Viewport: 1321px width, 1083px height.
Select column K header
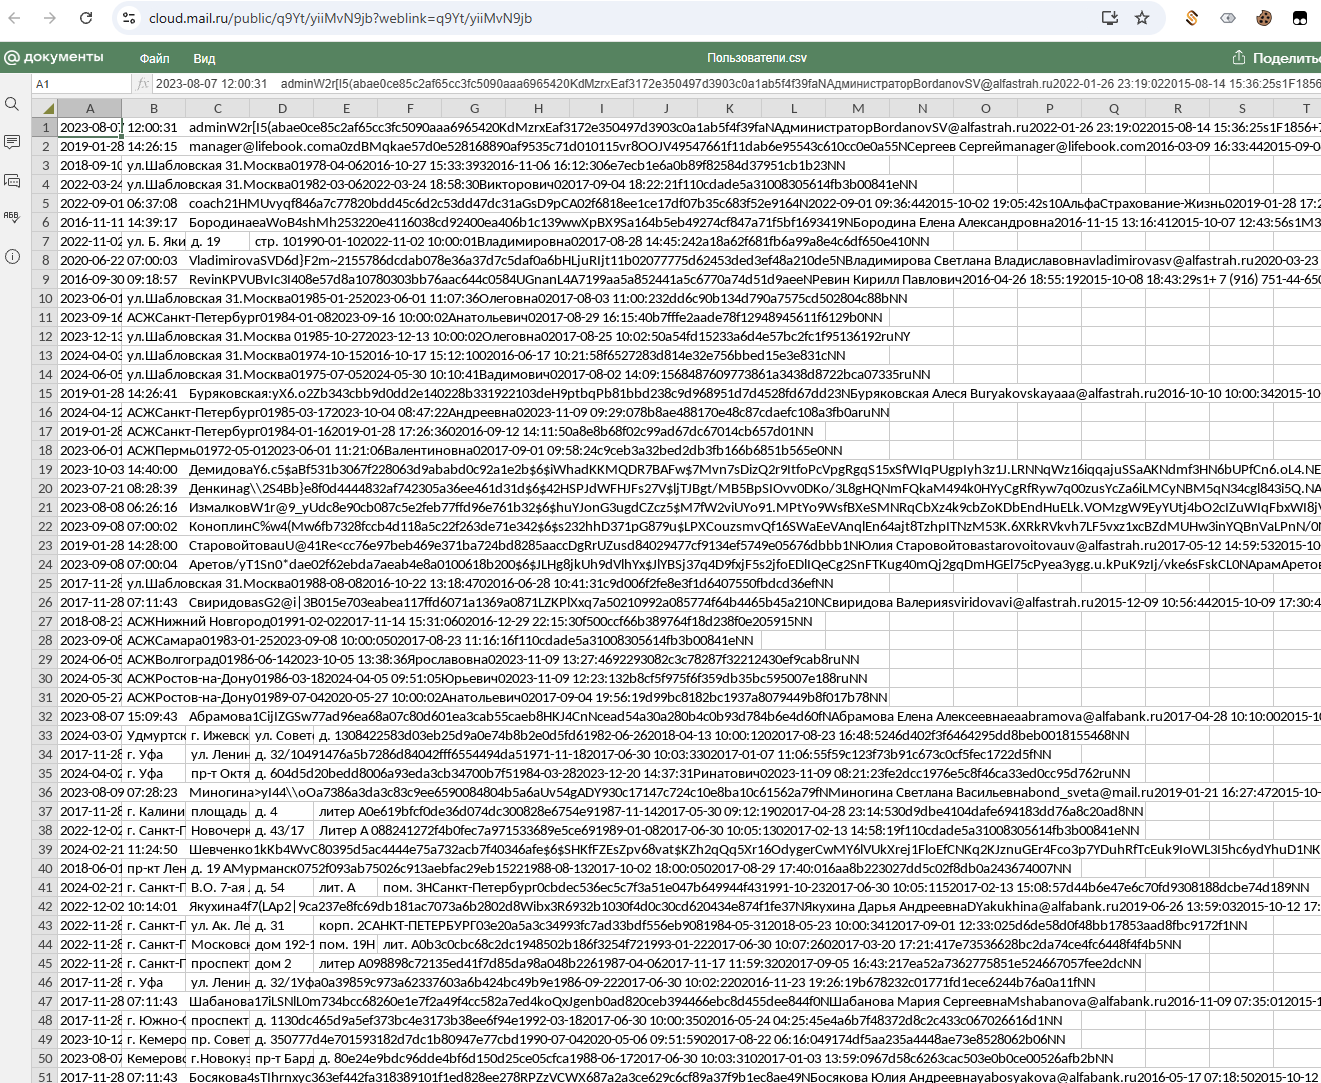pyautogui.click(x=730, y=108)
